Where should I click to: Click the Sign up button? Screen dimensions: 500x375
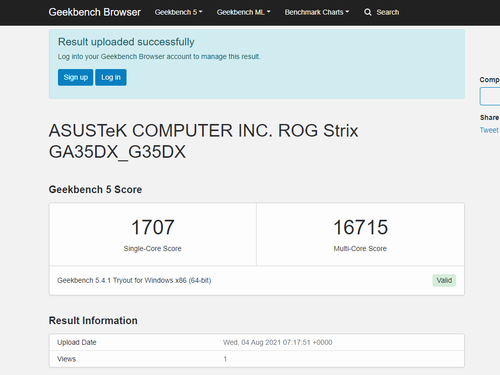pyautogui.click(x=75, y=77)
